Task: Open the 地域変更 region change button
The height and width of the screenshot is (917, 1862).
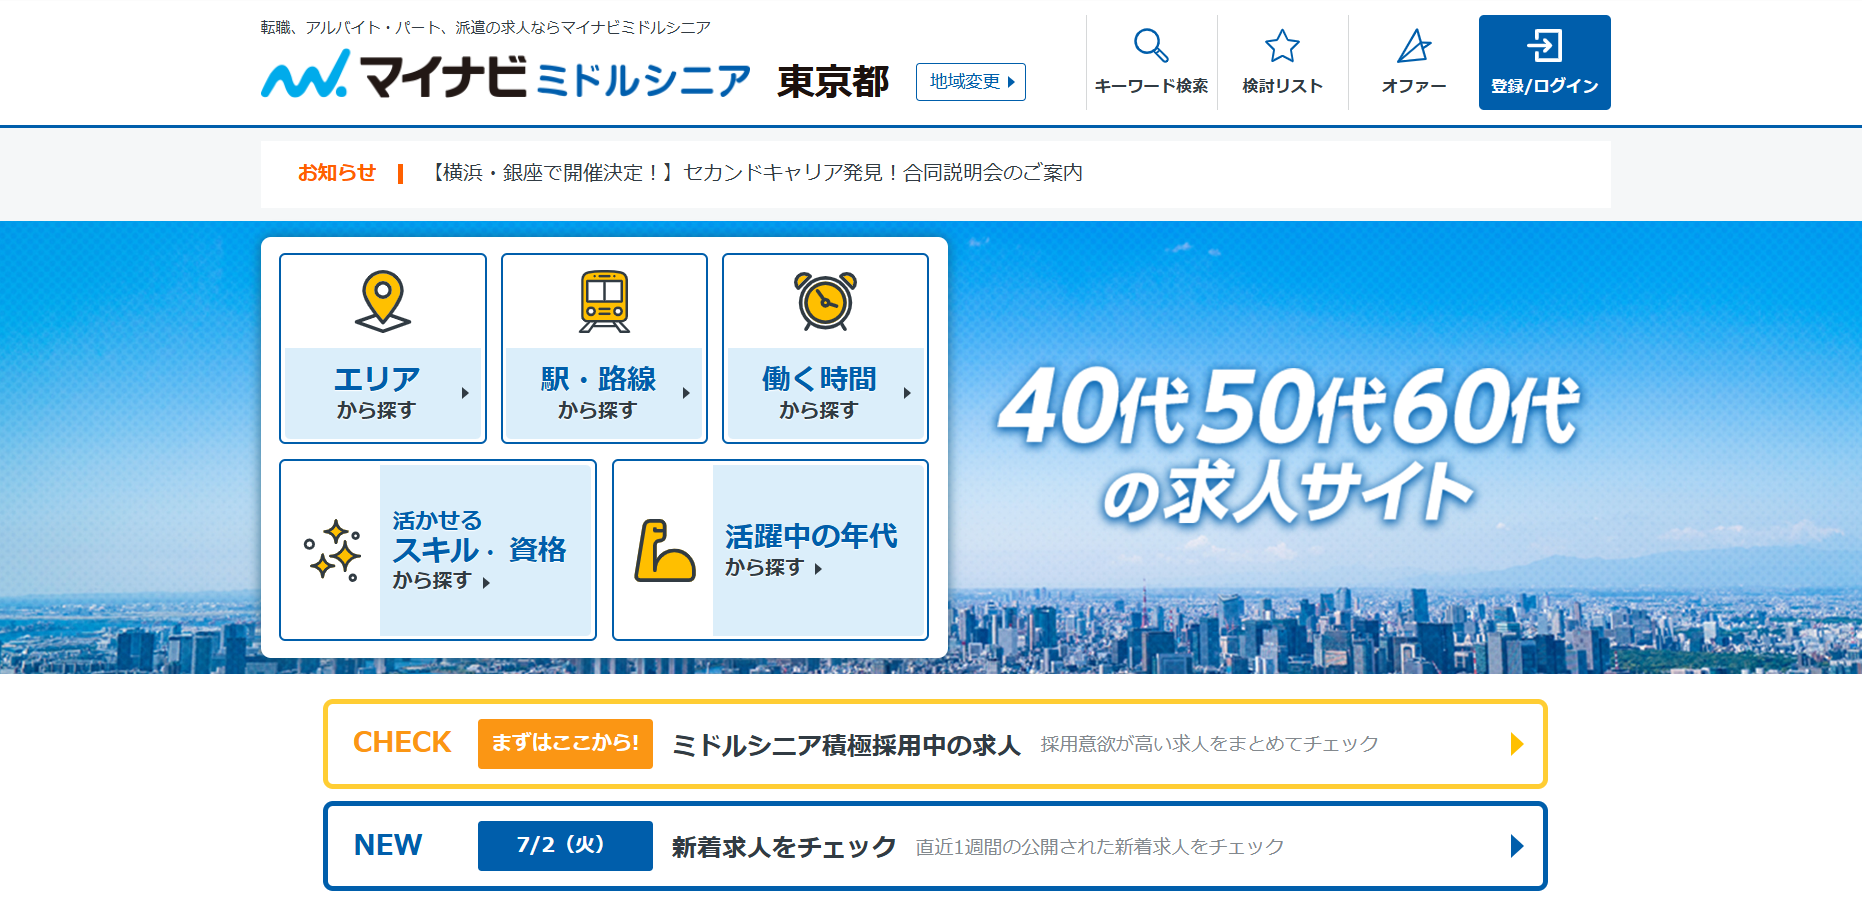Action: (x=970, y=82)
